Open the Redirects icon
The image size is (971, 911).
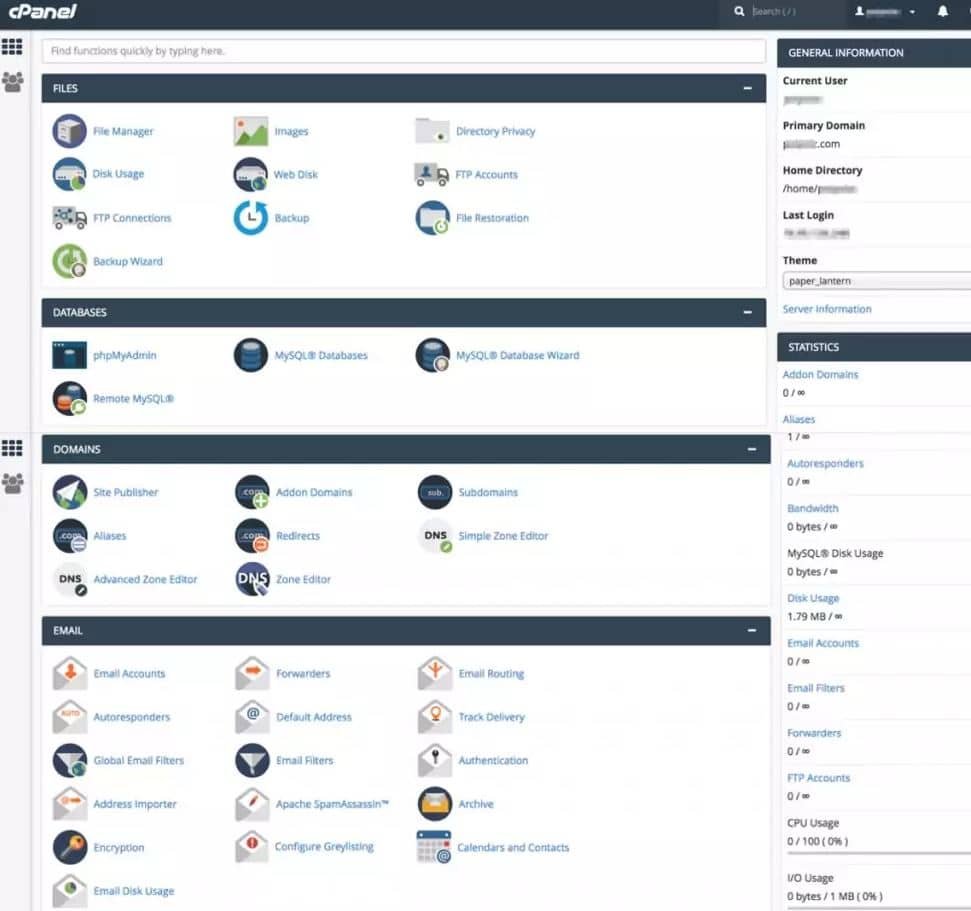coord(252,536)
